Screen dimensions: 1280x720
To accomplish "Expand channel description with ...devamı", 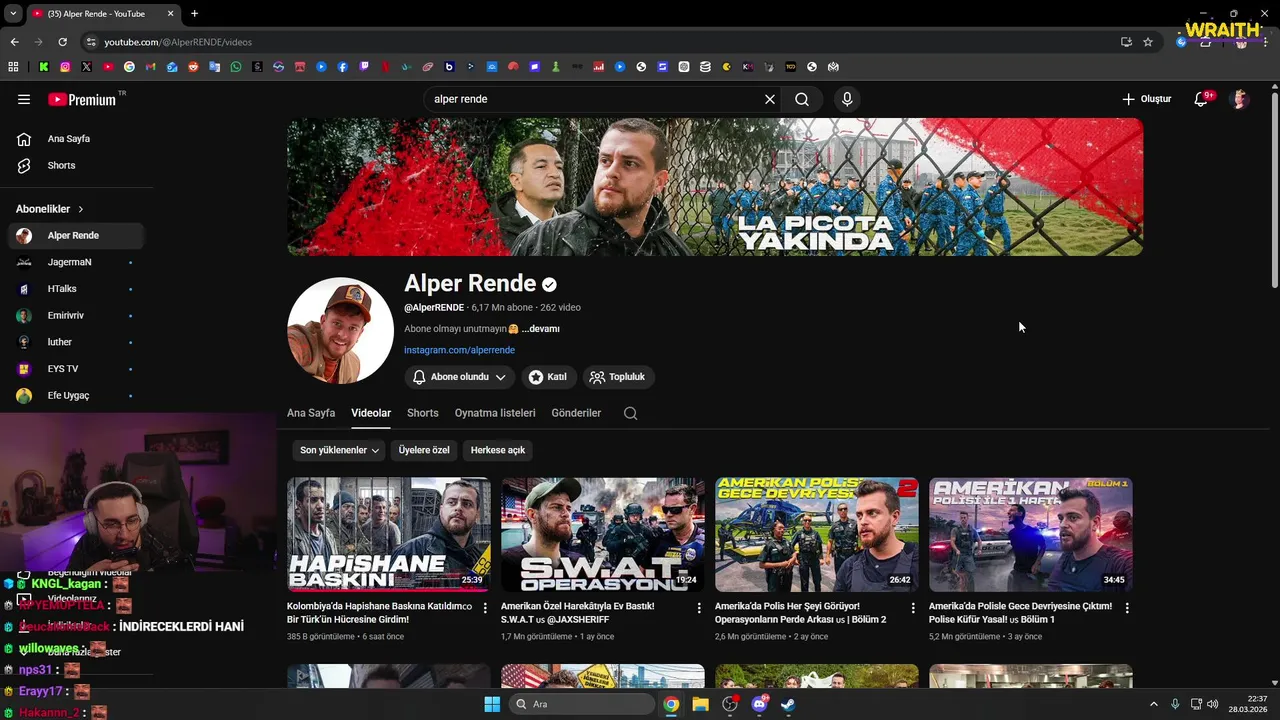I will (x=540, y=329).
